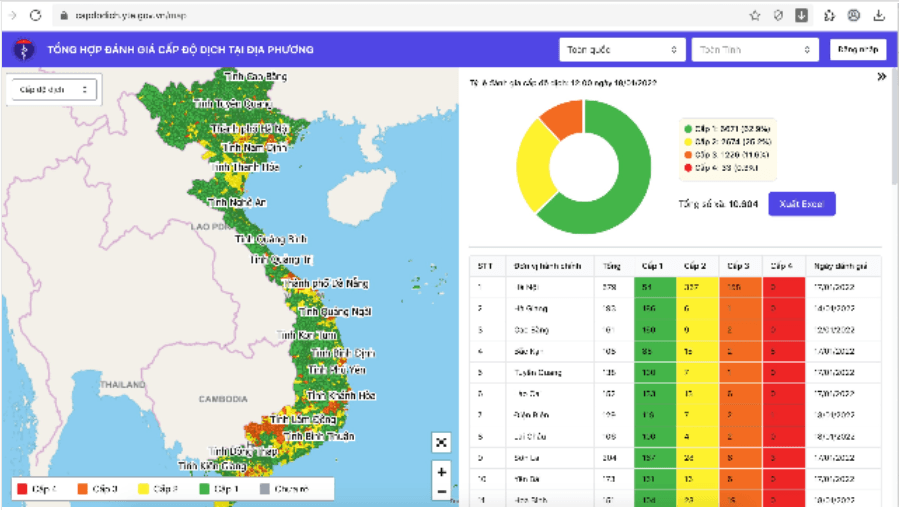Click the Xuất Excel export button
899x510 pixels.
[802, 204]
